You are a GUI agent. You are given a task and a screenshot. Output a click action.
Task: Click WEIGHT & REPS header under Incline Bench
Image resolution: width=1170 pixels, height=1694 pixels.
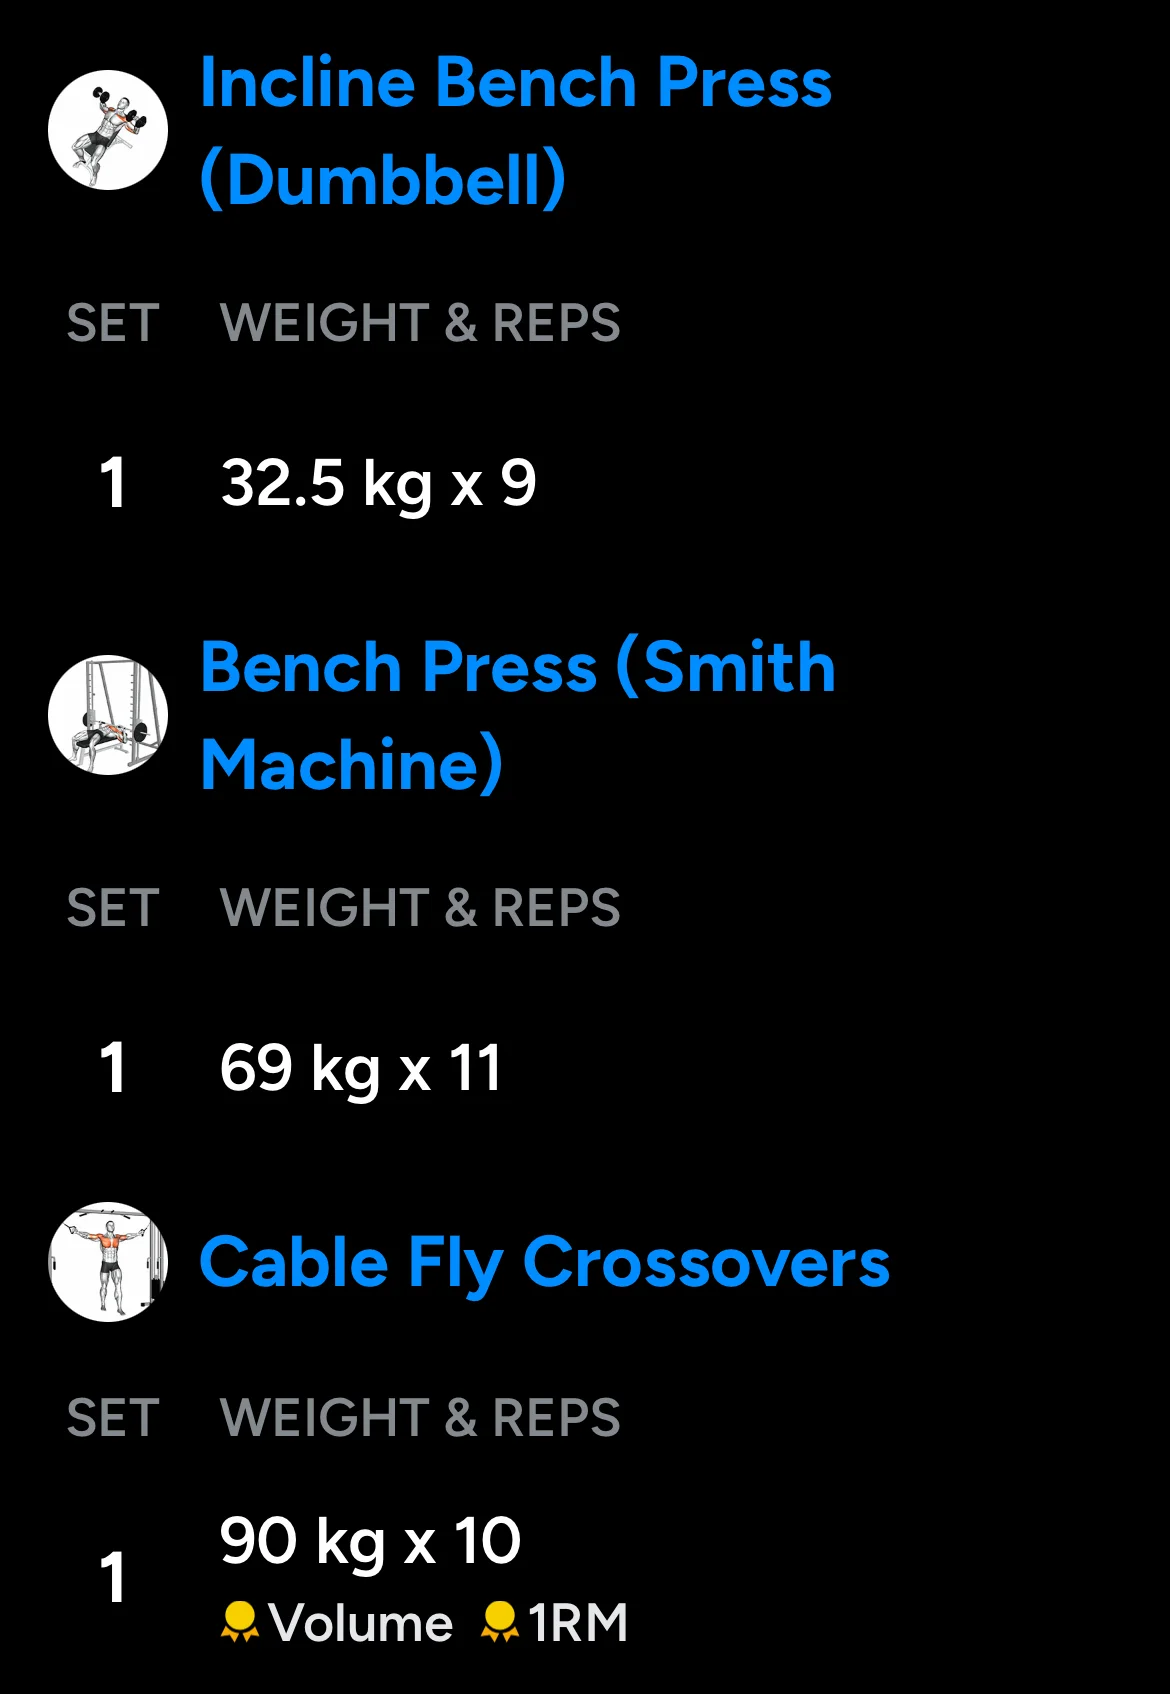pyautogui.click(x=420, y=323)
